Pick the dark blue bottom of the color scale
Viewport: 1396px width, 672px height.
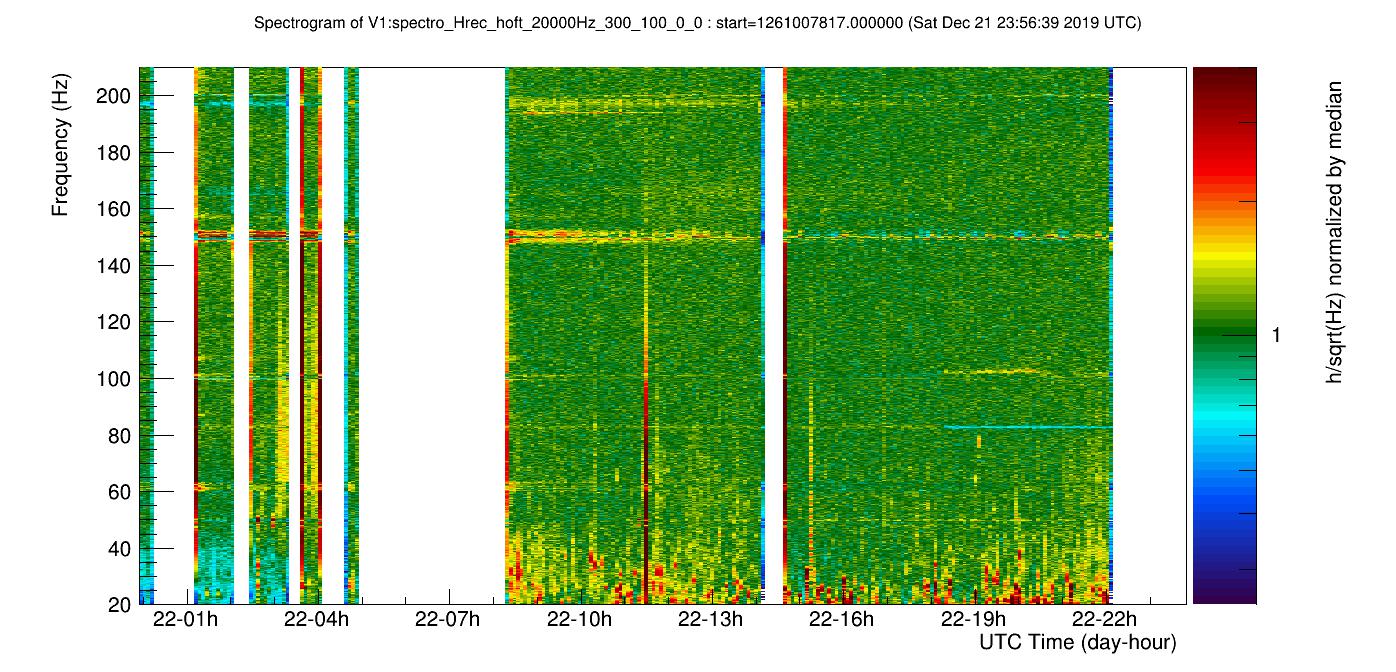click(1224, 596)
